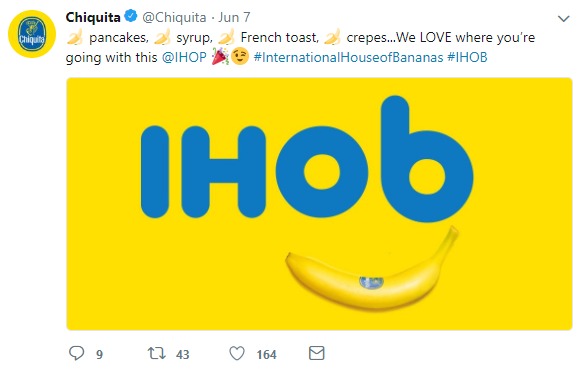Click the banana in the image
The height and width of the screenshot is (369, 577).
(372, 270)
